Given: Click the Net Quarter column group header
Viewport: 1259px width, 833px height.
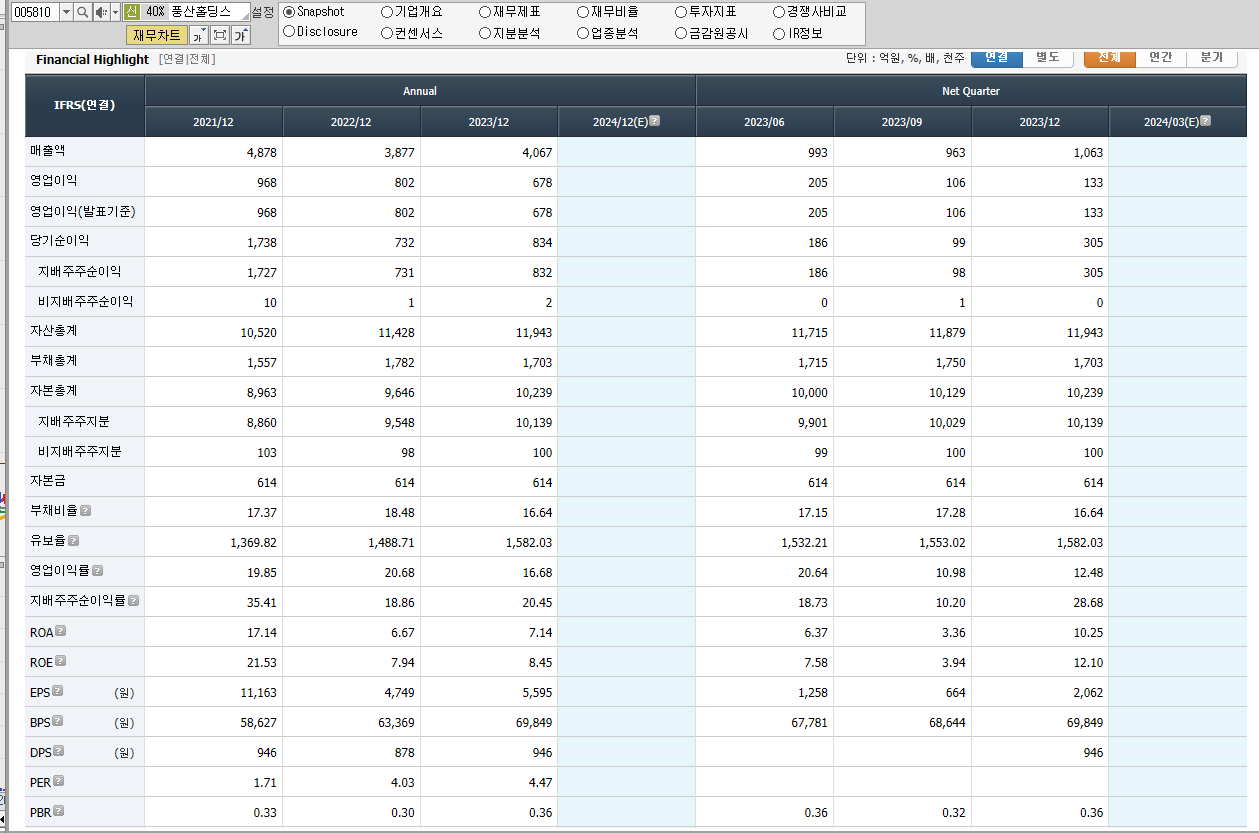Looking at the screenshot, I should click(971, 91).
